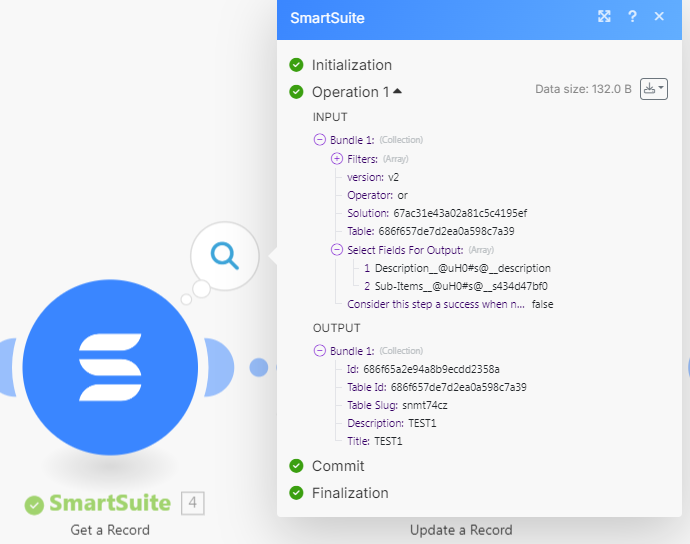Click the OUTPUT section heading

pyautogui.click(x=337, y=328)
